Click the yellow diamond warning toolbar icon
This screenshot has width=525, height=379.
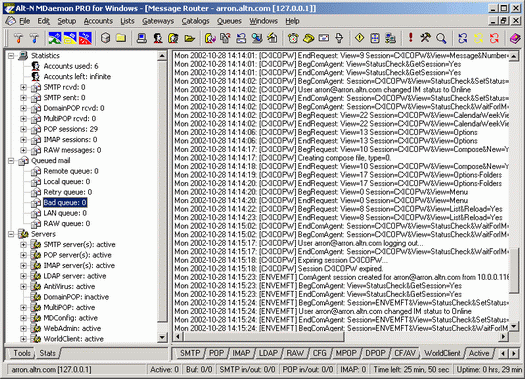359,38
